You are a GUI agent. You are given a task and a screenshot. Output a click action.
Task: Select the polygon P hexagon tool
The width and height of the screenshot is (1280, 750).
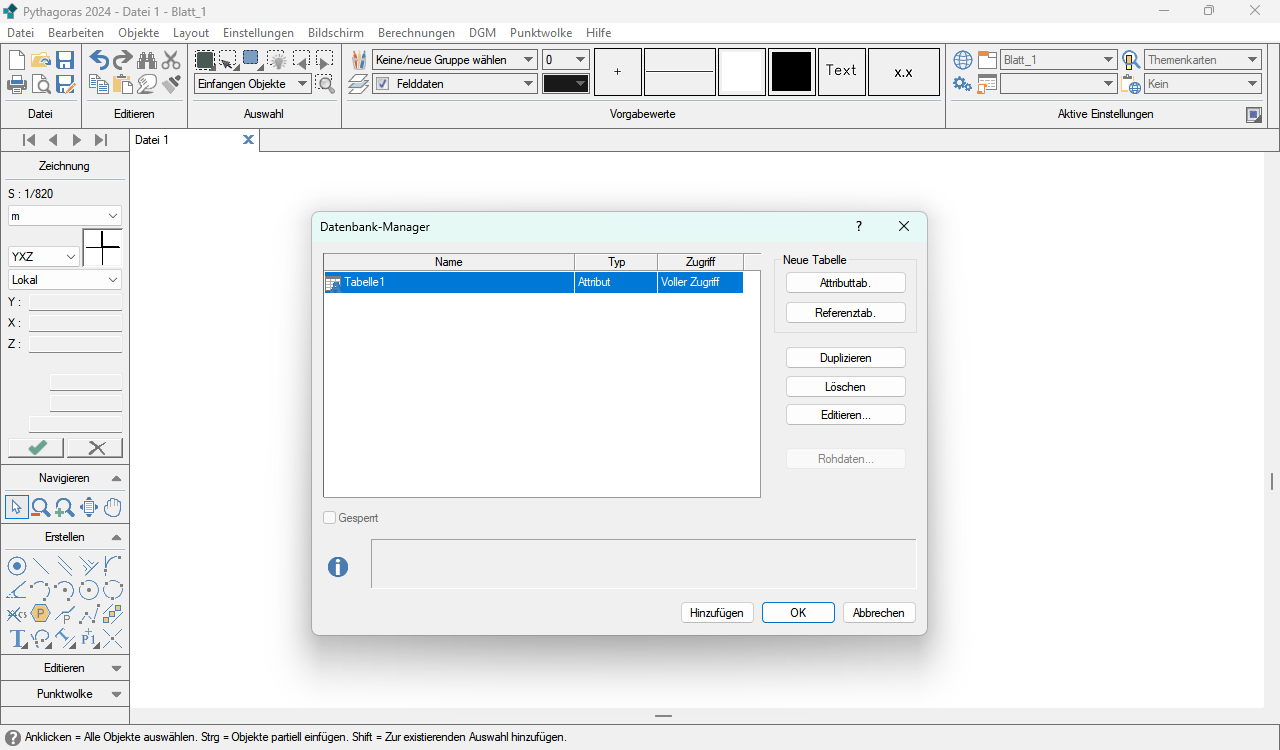coord(41,614)
